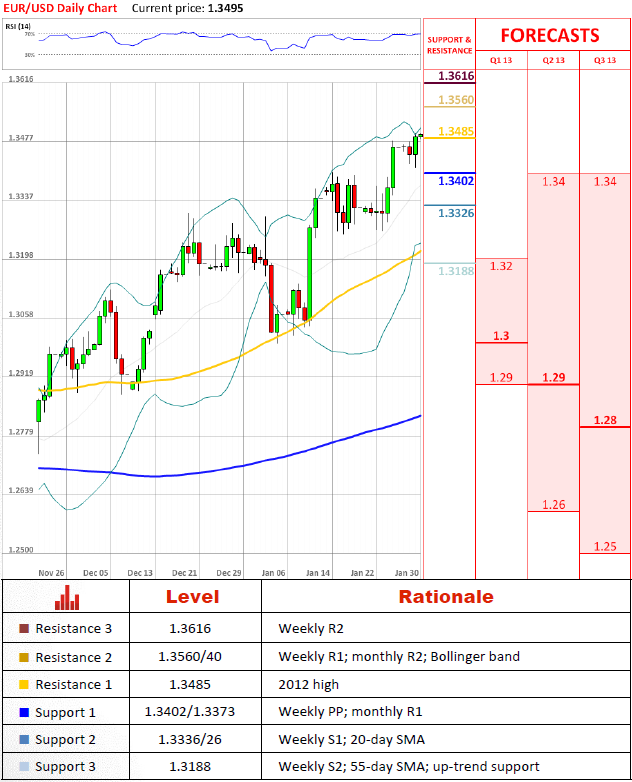The image size is (632, 782).
Task: Click the 1.3477 price axis label
Action: pos(21,138)
